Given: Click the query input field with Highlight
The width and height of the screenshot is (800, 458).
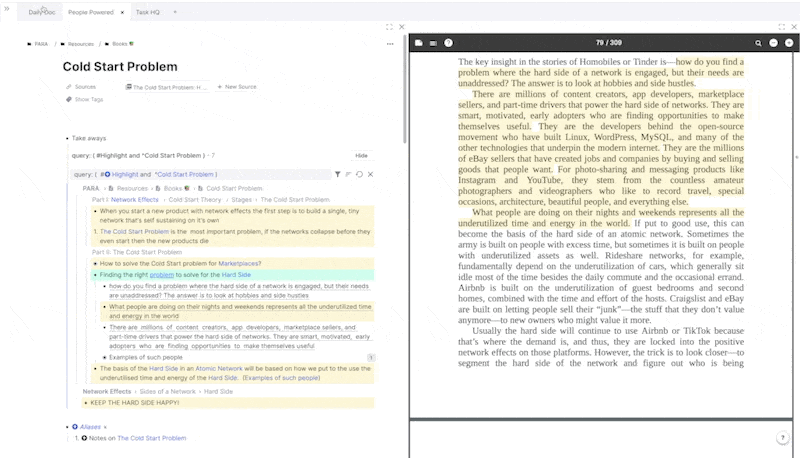Looking at the screenshot, I should pos(201,174).
